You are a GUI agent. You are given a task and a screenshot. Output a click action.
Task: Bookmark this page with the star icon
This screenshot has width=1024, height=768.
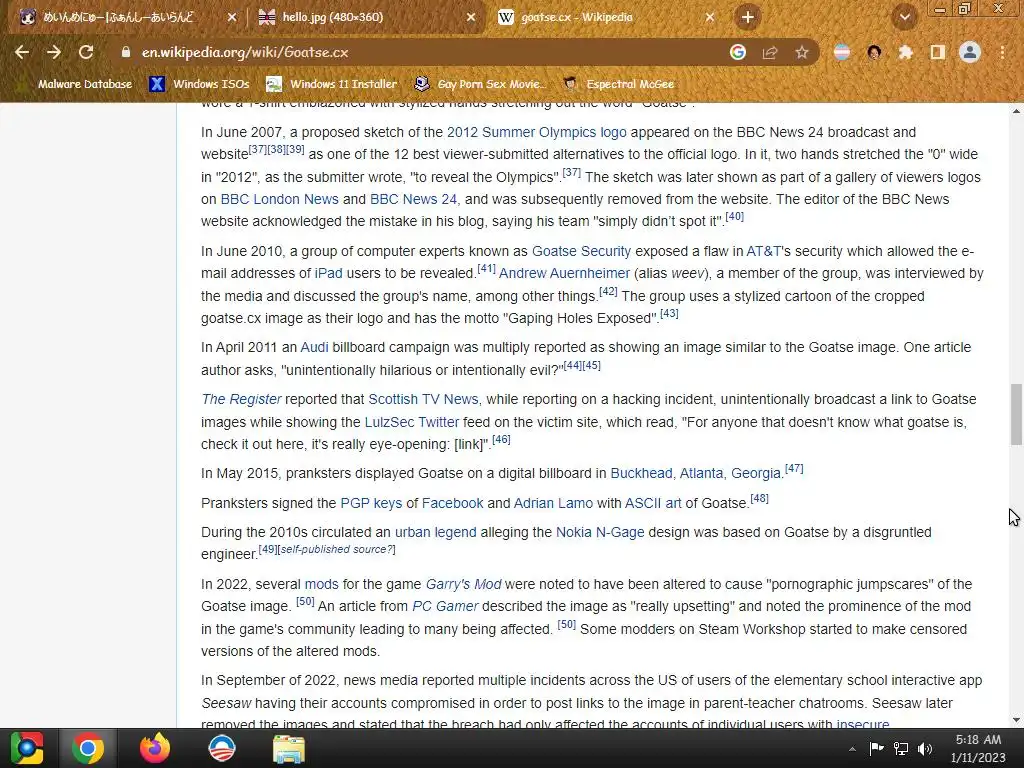[802, 52]
